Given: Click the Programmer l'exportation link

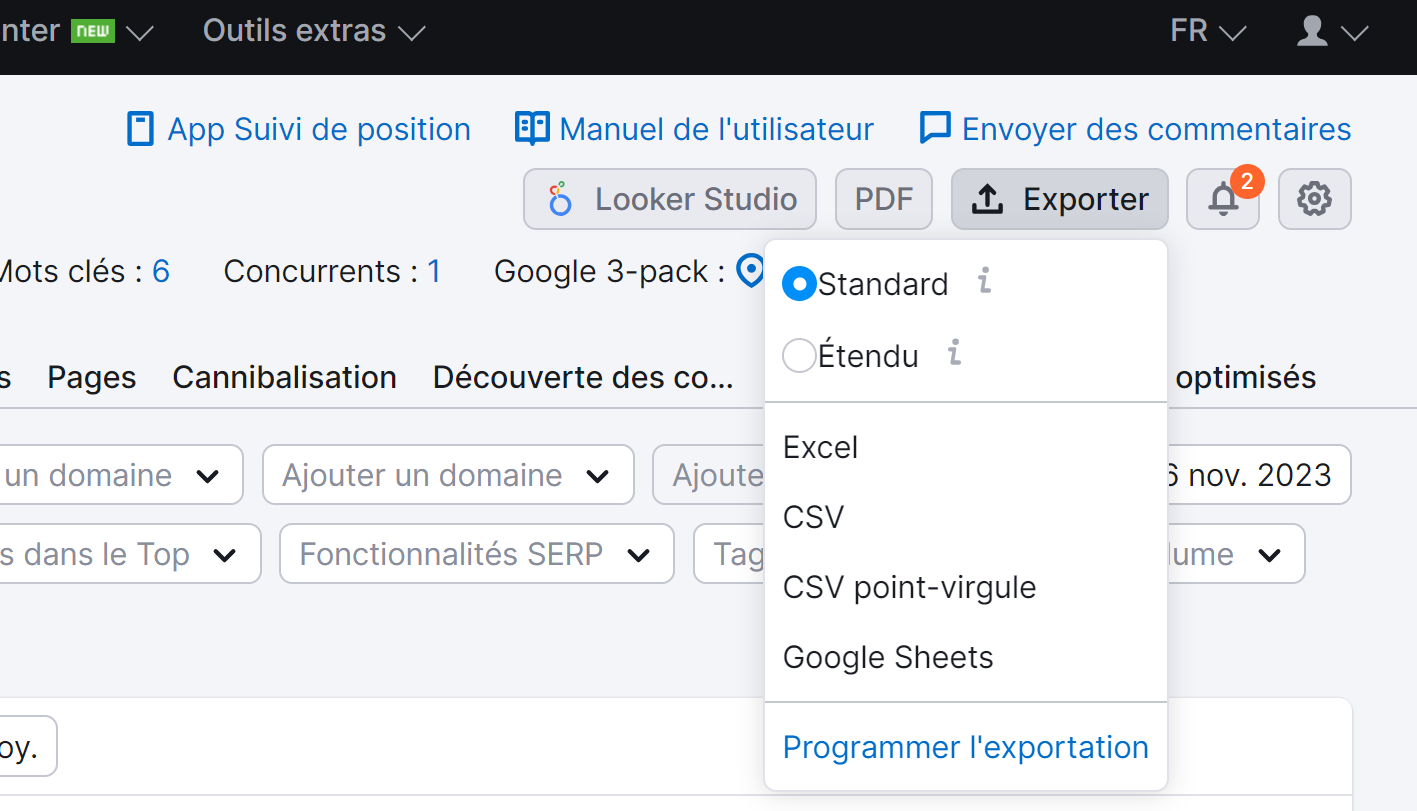Looking at the screenshot, I should coord(965,747).
